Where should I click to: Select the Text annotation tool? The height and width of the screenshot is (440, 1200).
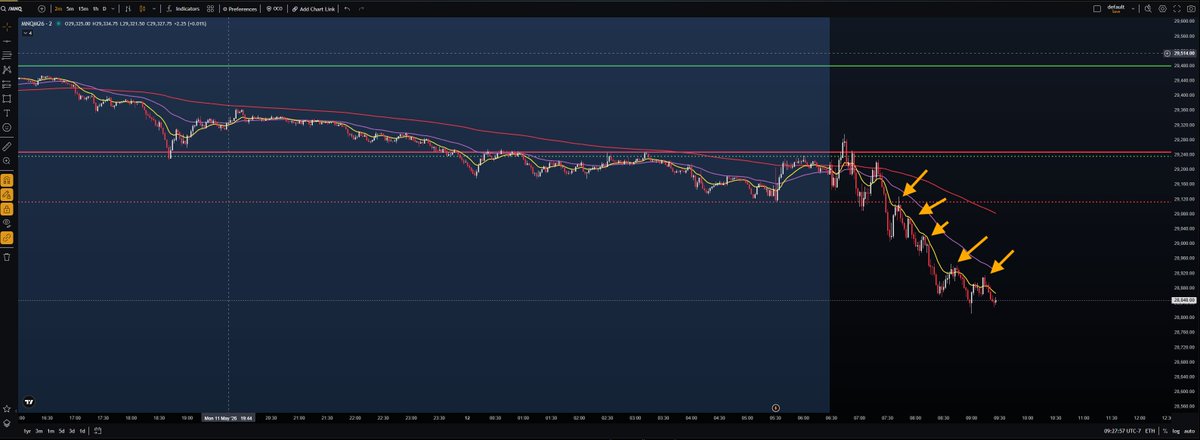point(7,113)
